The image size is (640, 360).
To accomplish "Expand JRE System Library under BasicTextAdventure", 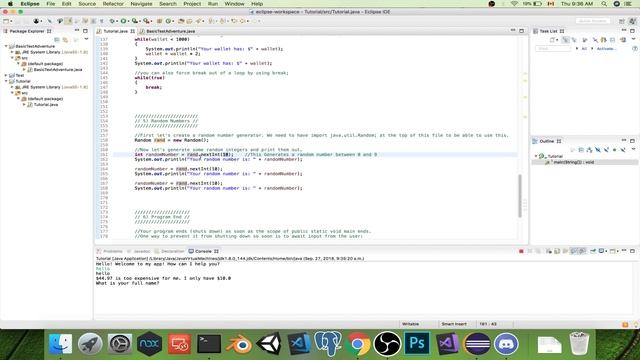I will [x=12, y=52].
